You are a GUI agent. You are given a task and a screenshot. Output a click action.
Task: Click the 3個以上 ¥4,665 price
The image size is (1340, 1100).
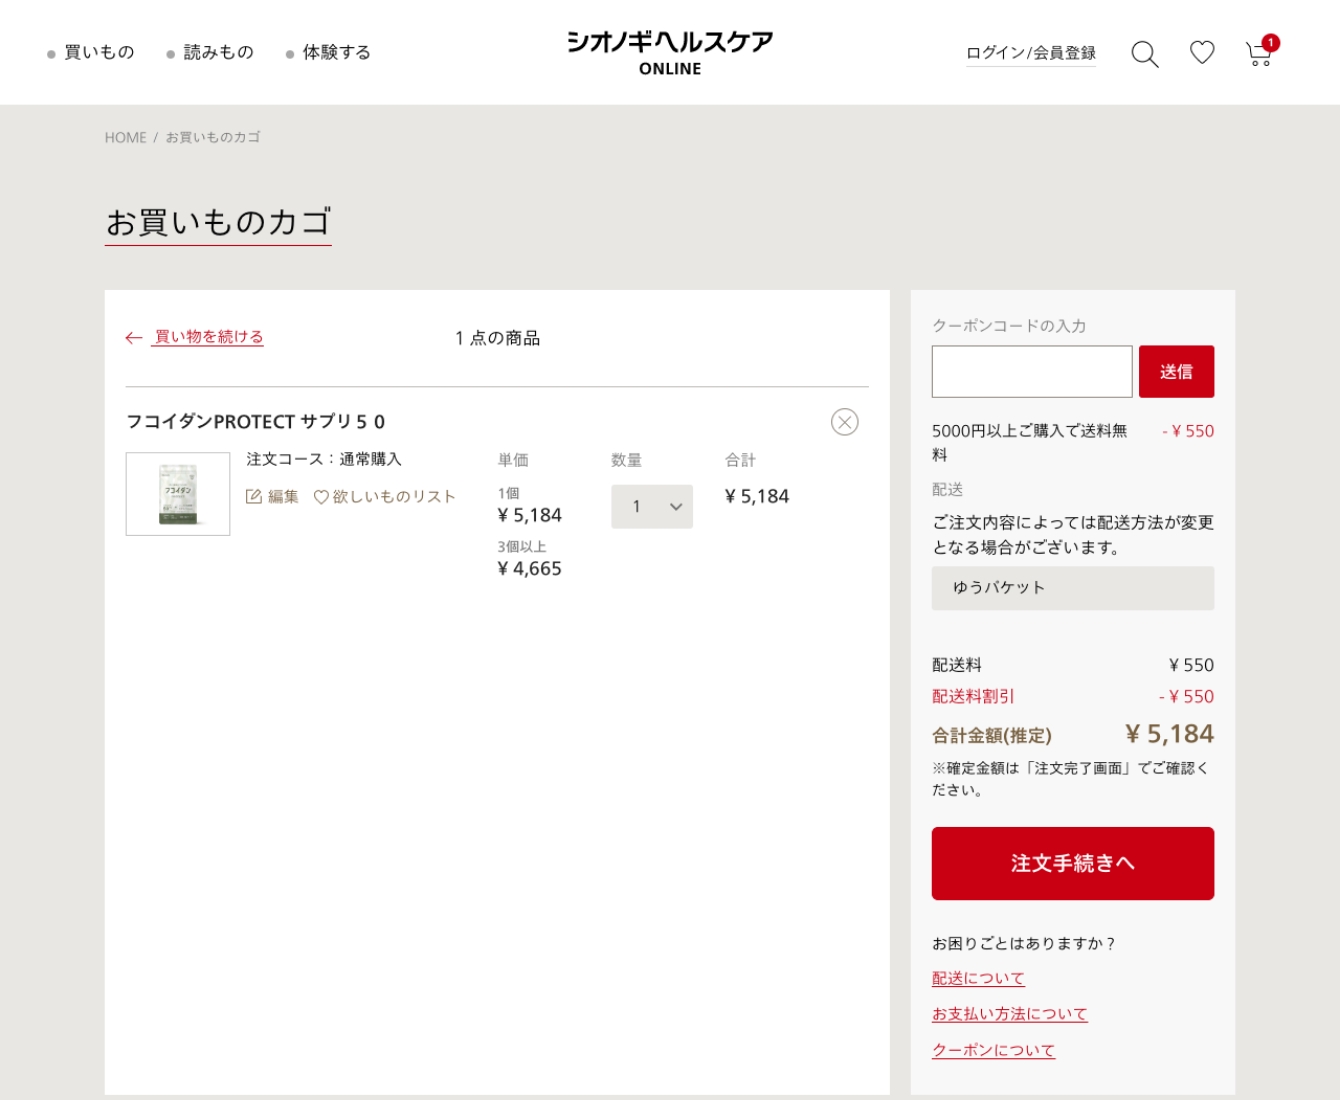[530, 559]
